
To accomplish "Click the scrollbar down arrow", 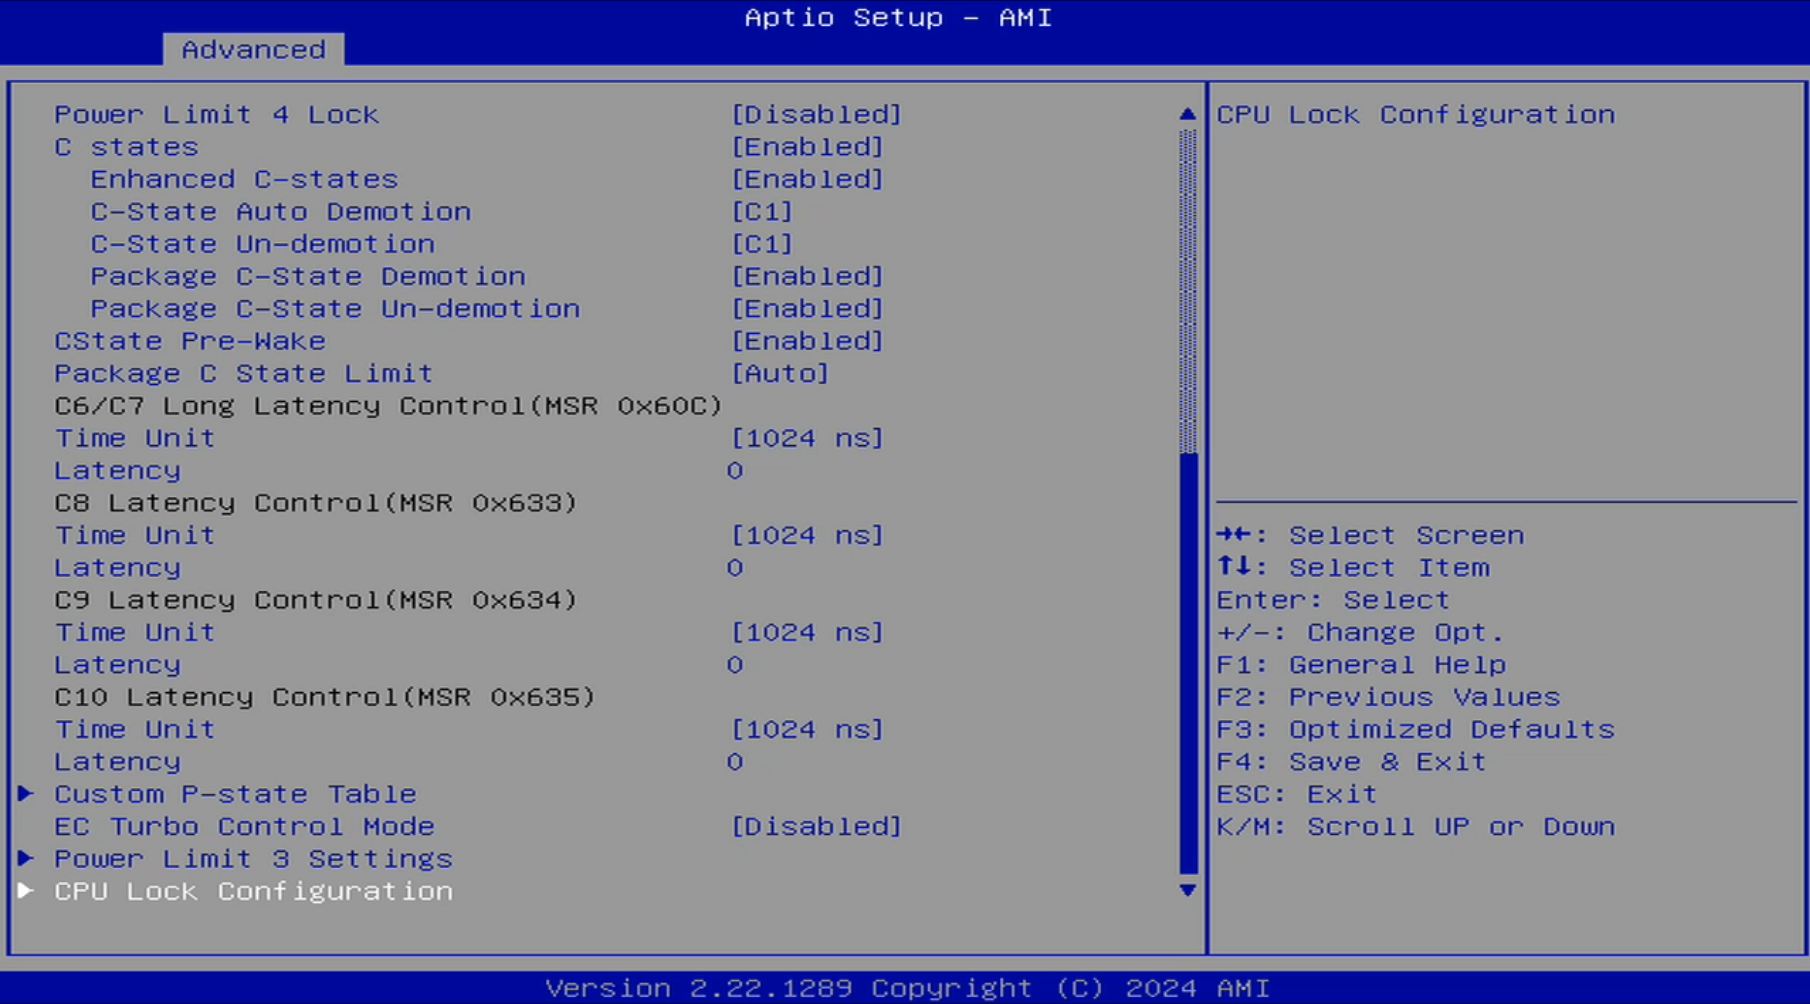I will [1187, 890].
